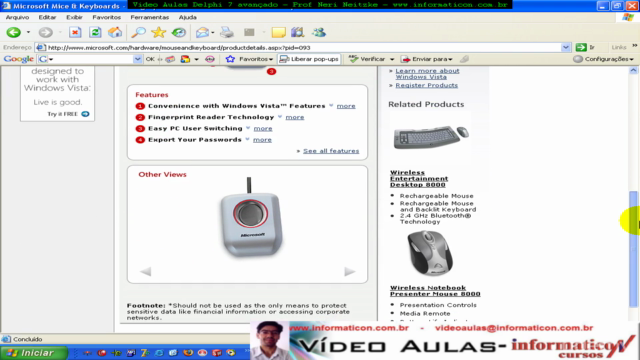The image size is (640, 360).
Task: Click the grey Forward arrow button
Action: click(46, 32)
